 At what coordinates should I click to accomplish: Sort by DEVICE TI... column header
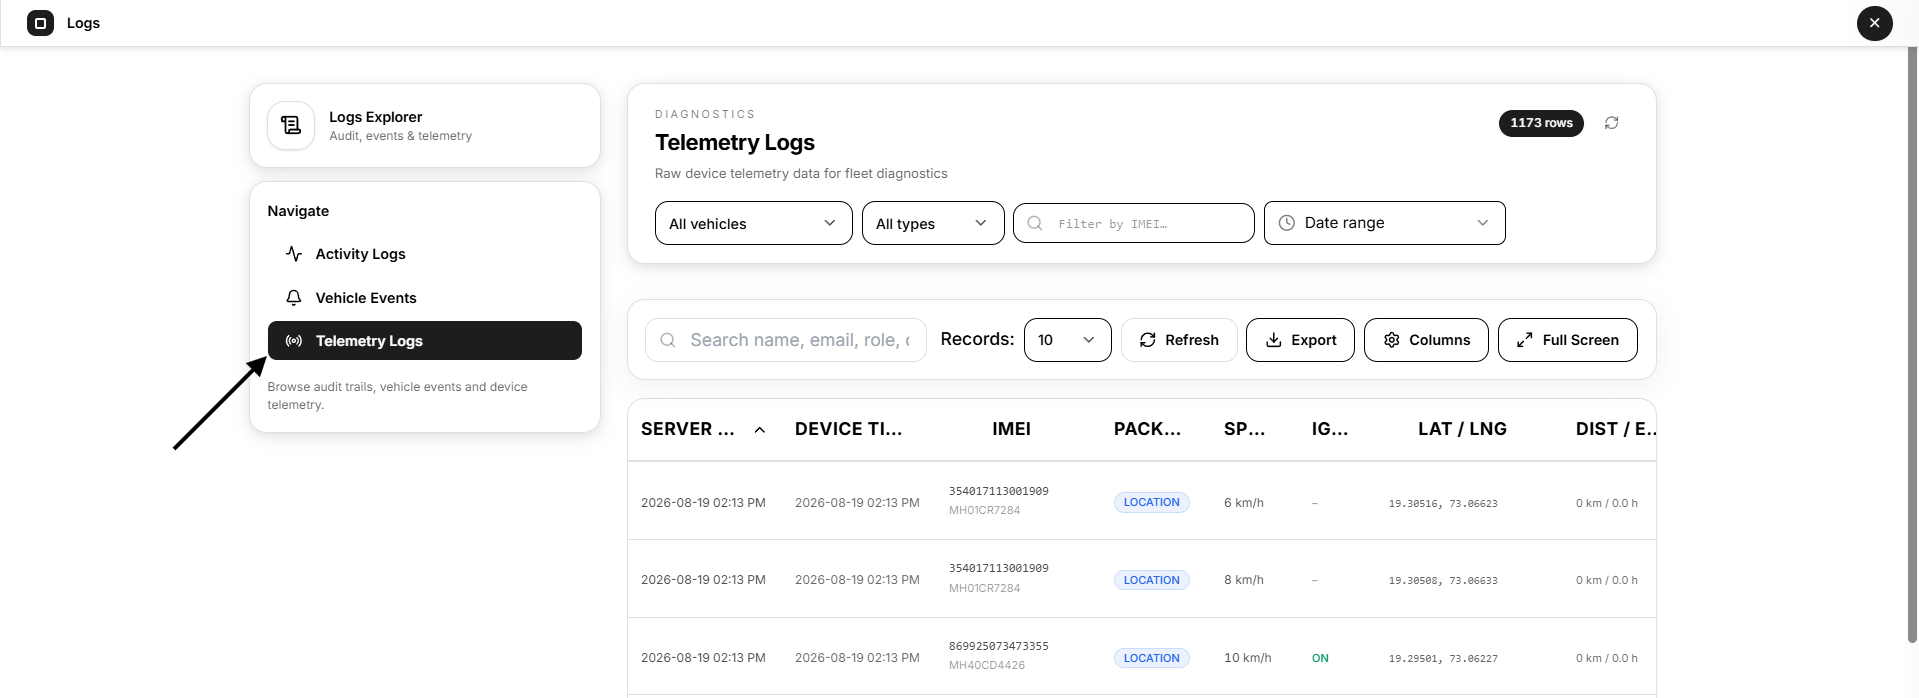click(848, 429)
